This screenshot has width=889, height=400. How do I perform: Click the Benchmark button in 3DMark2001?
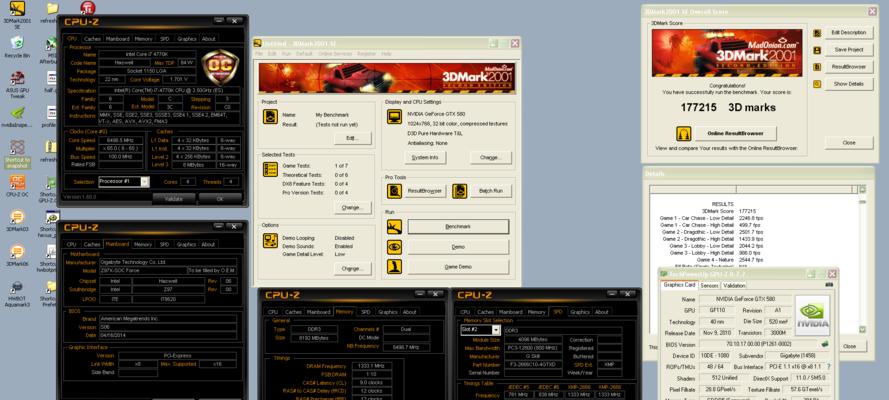[458, 227]
